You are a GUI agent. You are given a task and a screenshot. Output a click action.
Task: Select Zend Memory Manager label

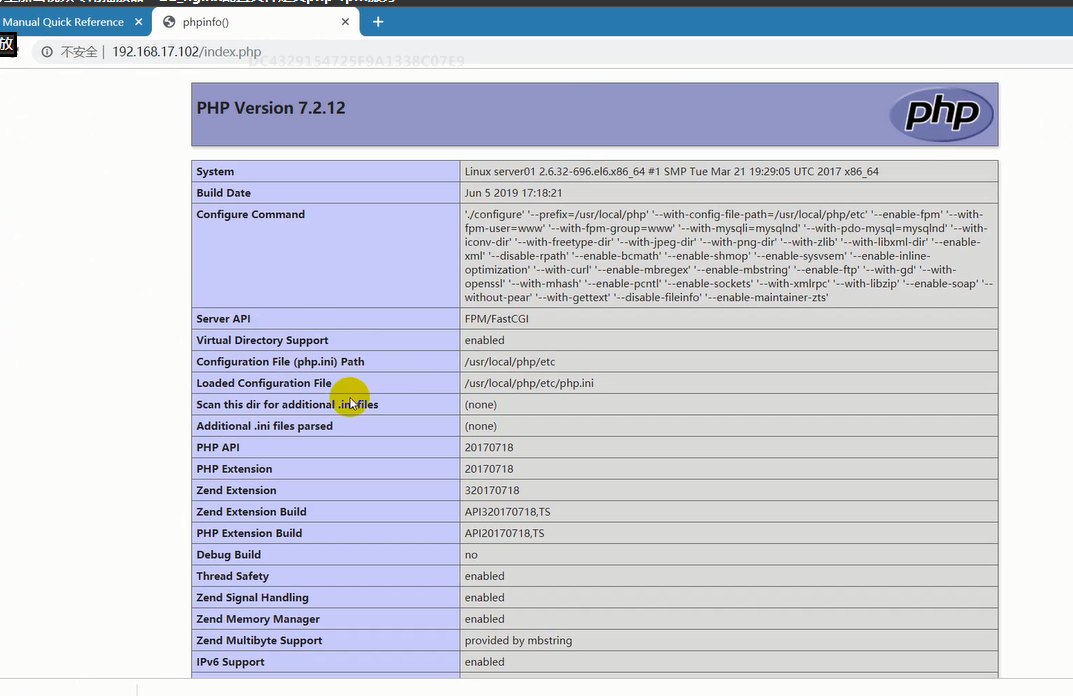tap(258, 619)
